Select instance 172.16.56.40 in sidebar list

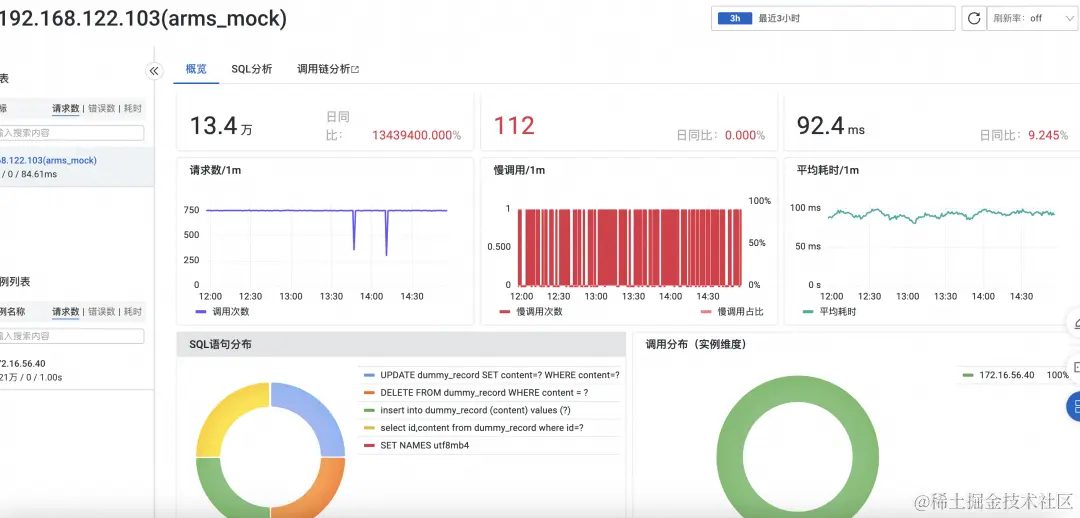pos(76,370)
